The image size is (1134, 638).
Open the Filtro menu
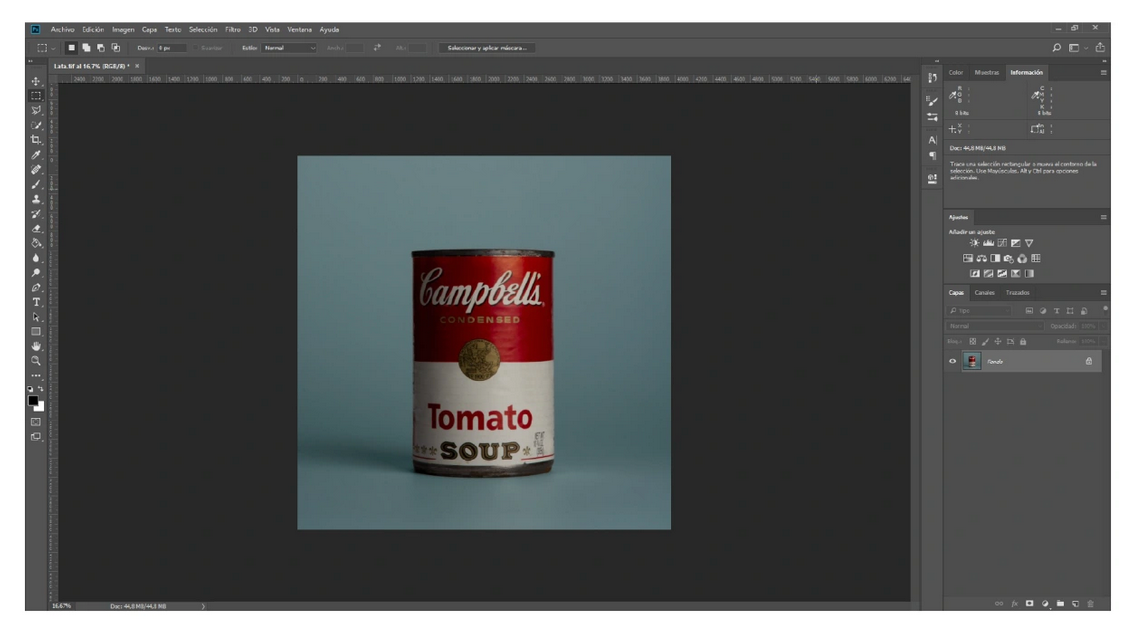point(233,30)
